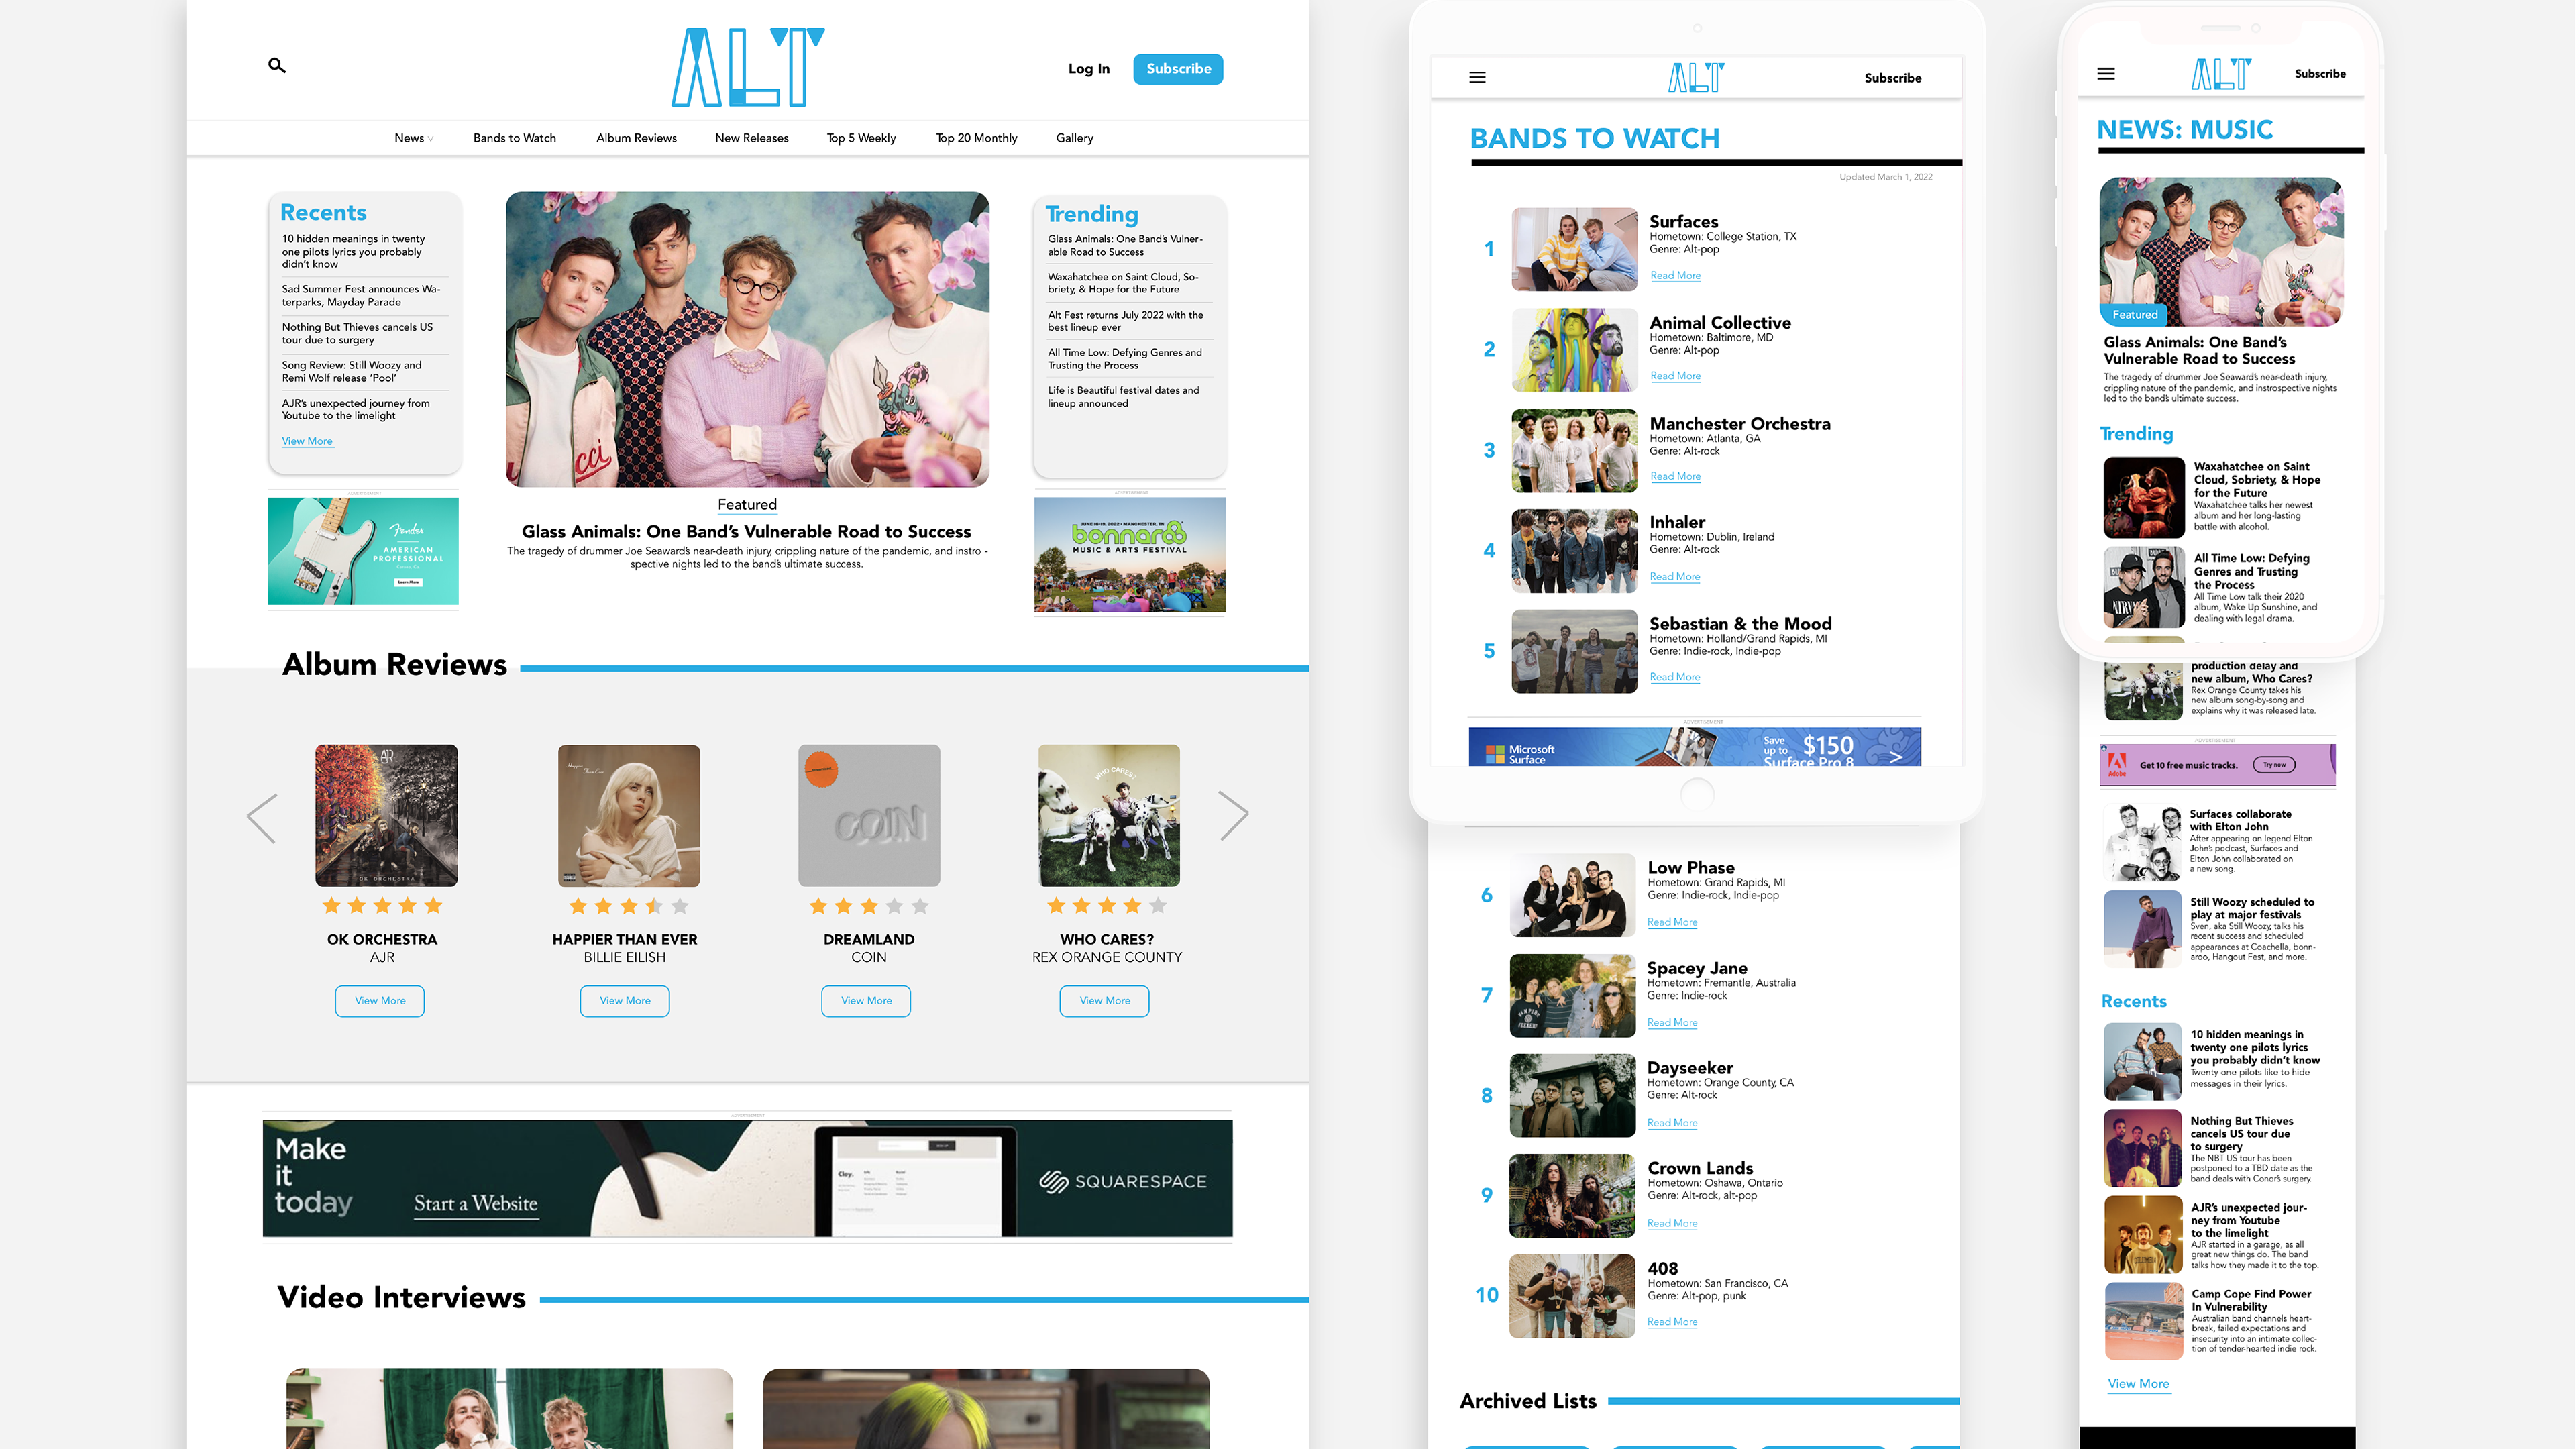2576x1449 pixels.
Task: Click the blue Subscribe button on desktop
Action: click(1178, 69)
